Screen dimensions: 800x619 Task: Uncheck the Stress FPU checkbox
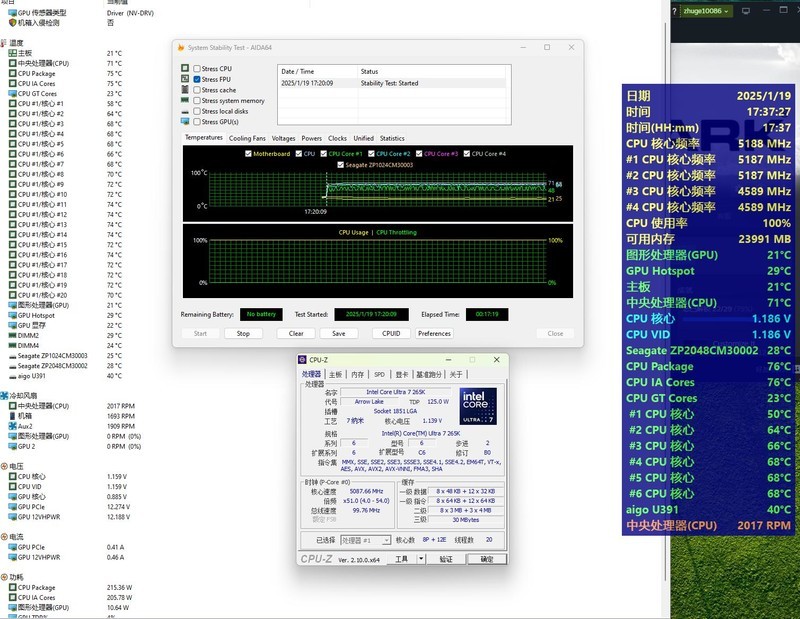point(197,79)
